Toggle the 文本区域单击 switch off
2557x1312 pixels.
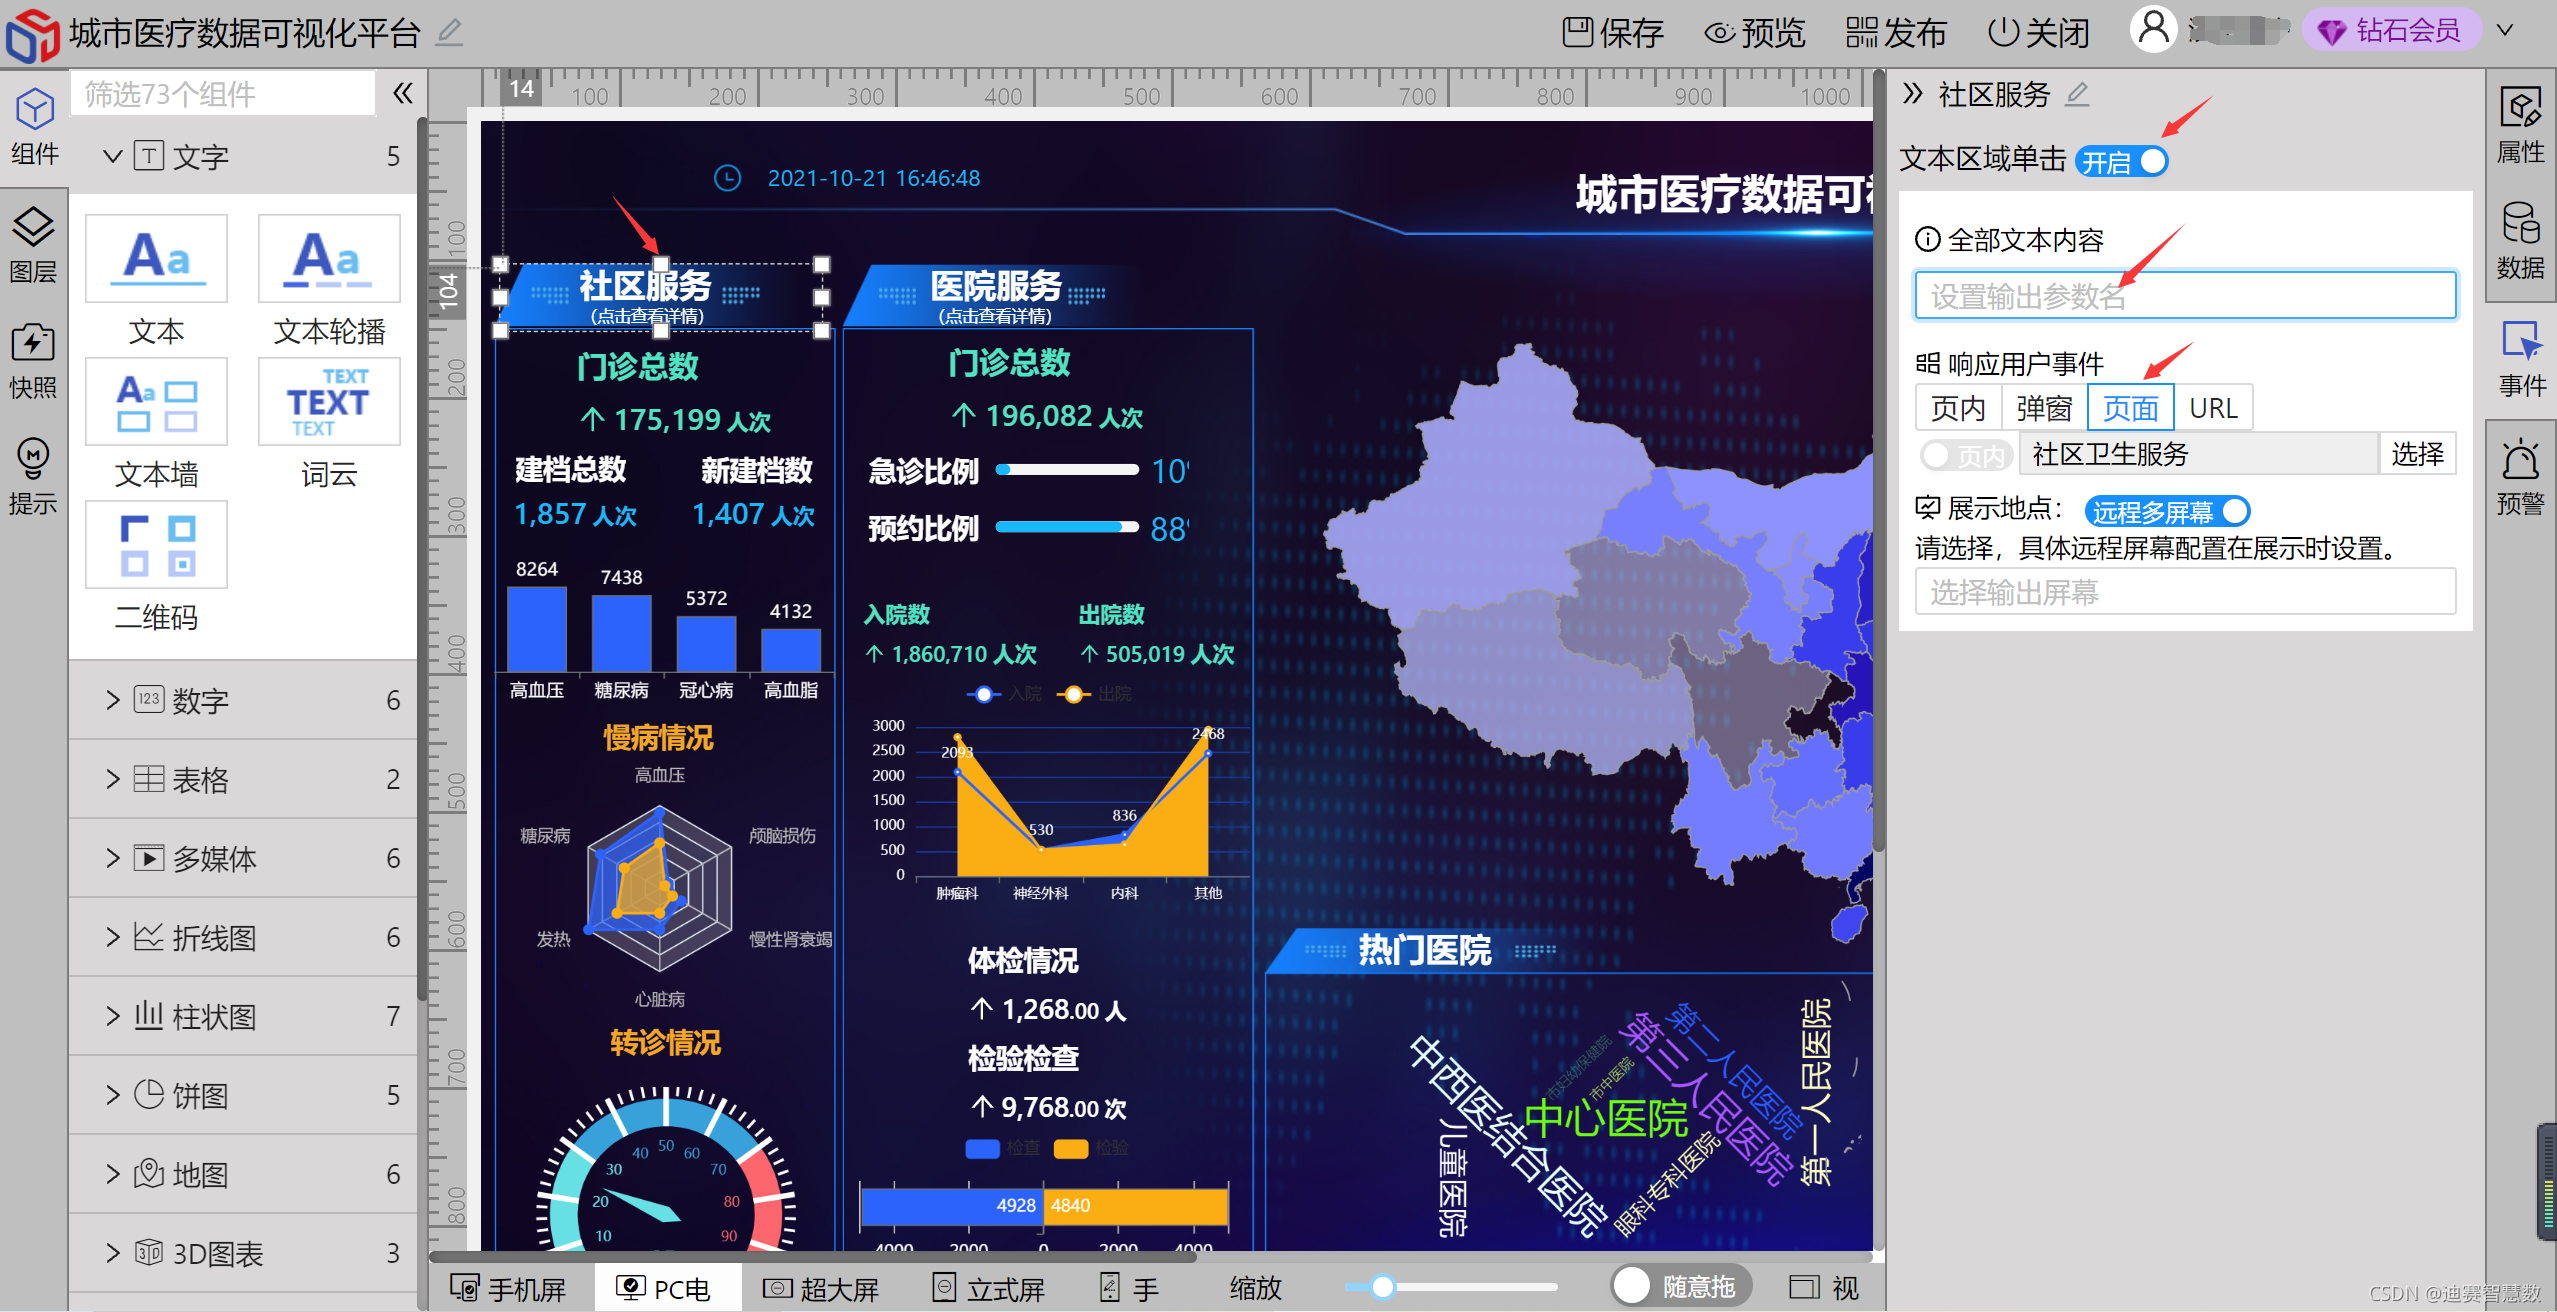pyautogui.click(x=2122, y=162)
